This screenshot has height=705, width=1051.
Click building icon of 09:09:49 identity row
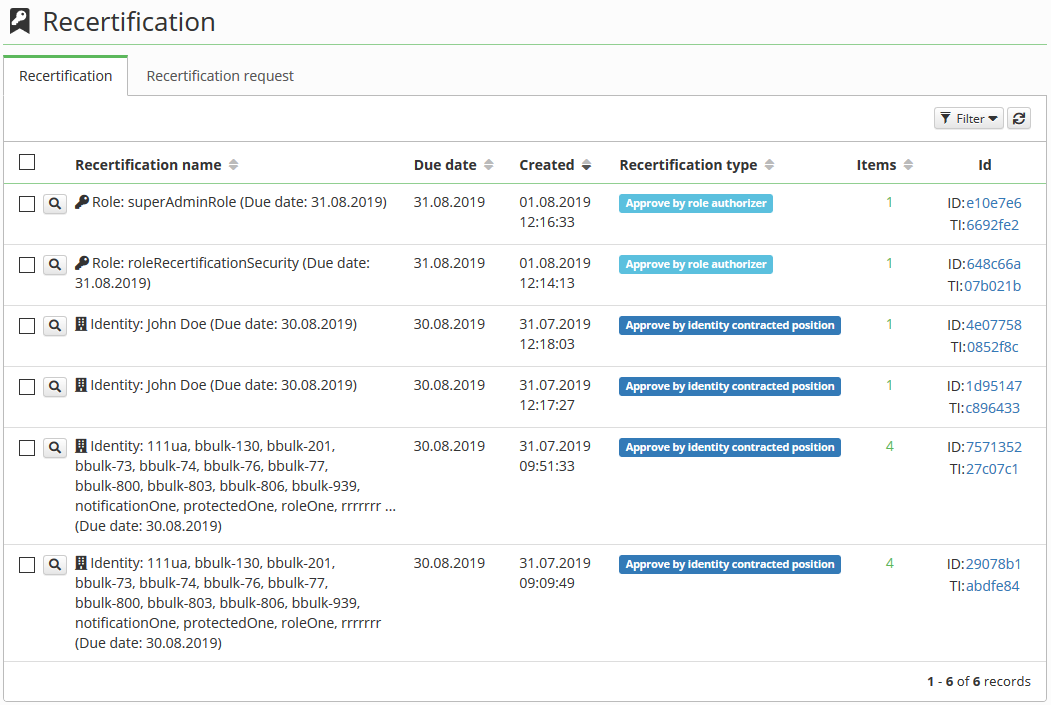coord(81,564)
